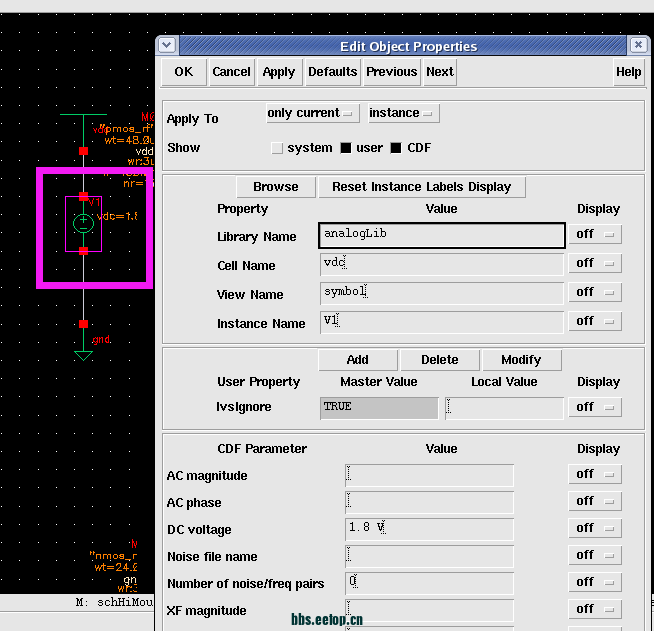Click lvsIgnore Local Value field
This screenshot has height=631, width=654.
(x=504, y=408)
